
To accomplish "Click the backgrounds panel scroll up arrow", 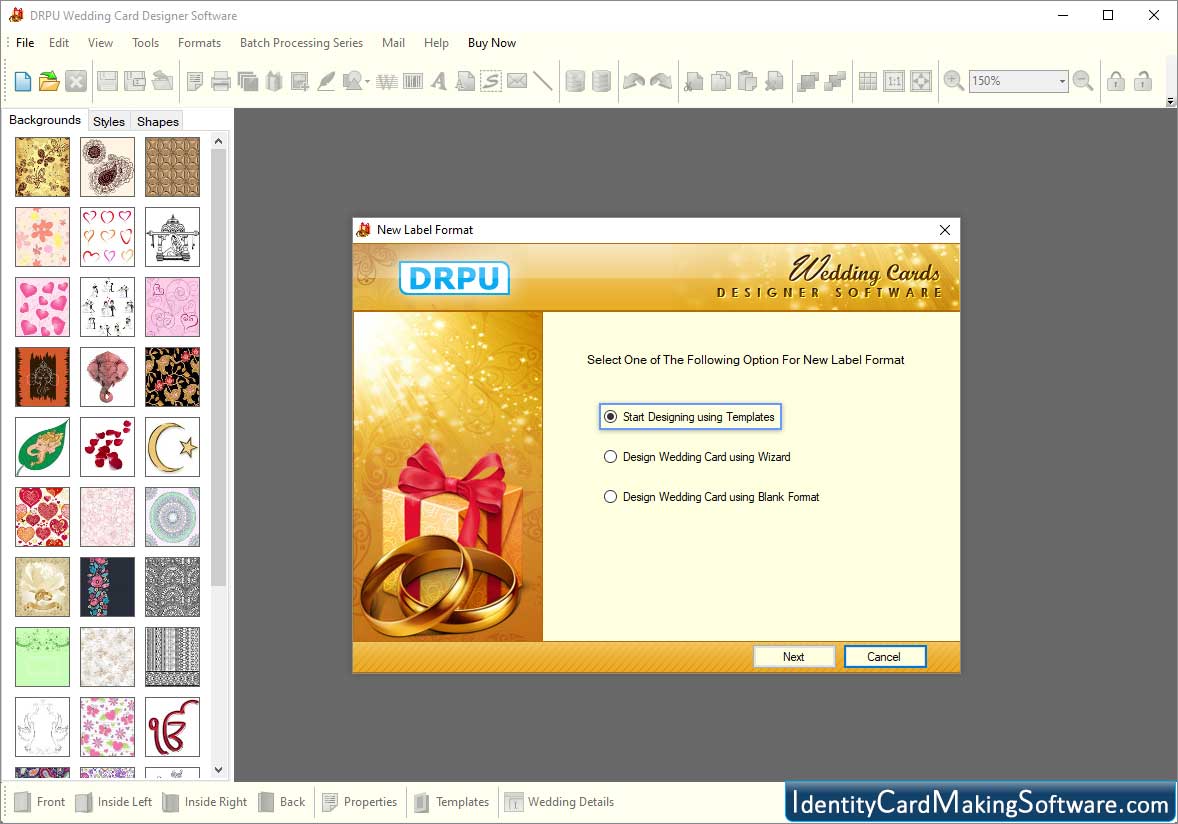I will coord(219,141).
